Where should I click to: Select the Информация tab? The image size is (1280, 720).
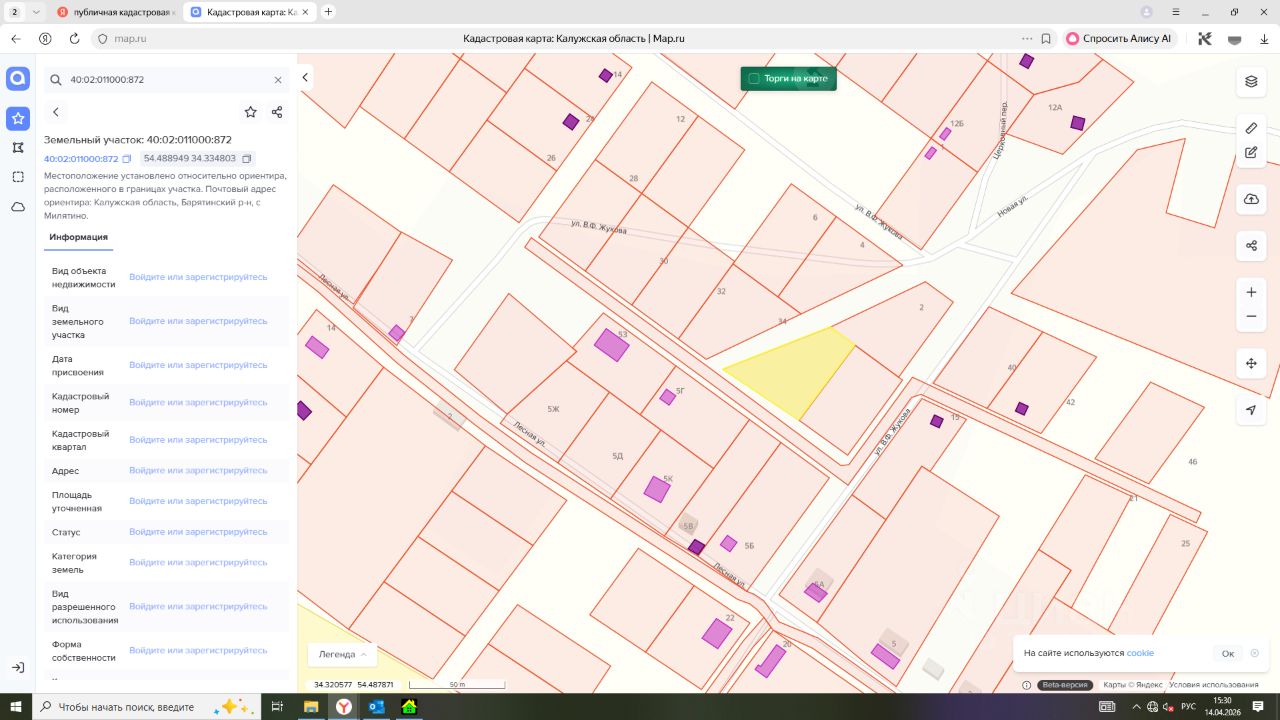(78, 237)
